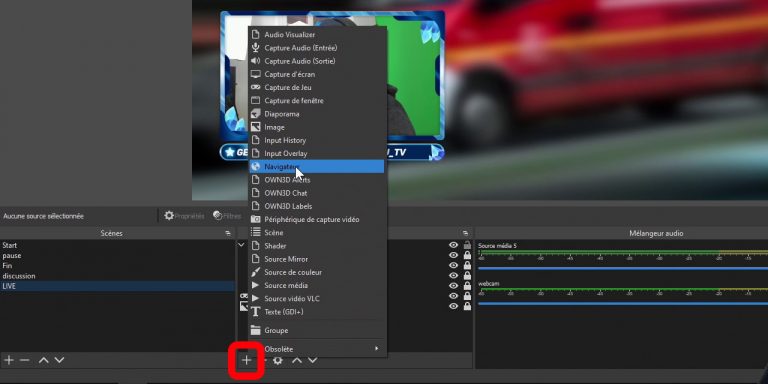768x384 pixels.
Task: Open source properties gear in Sources toolbar
Action: point(278,360)
